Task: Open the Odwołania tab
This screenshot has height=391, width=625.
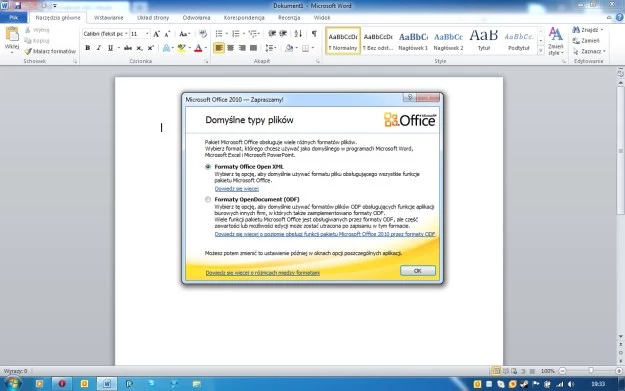Action: (x=196, y=18)
